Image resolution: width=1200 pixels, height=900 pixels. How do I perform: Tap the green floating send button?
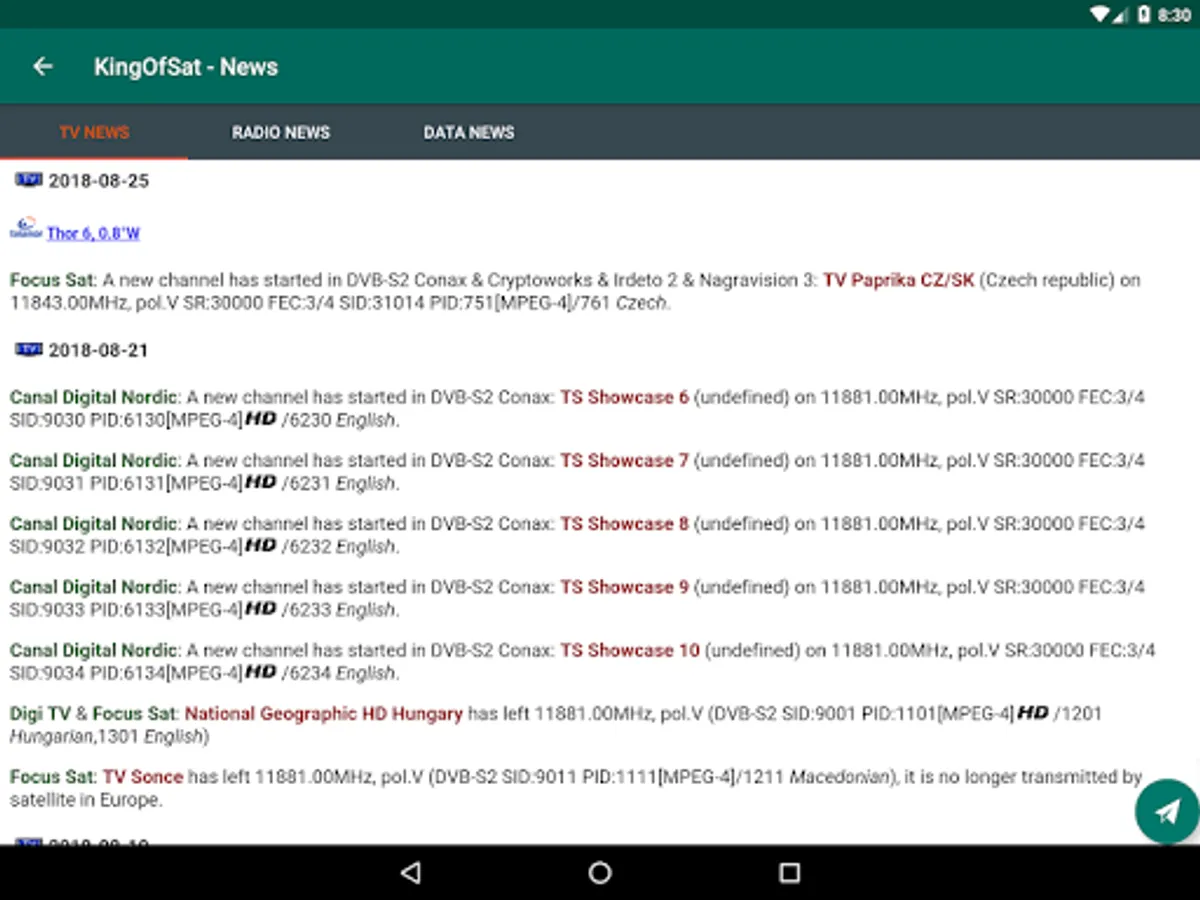pyautogui.click(x=1167, y=812)
